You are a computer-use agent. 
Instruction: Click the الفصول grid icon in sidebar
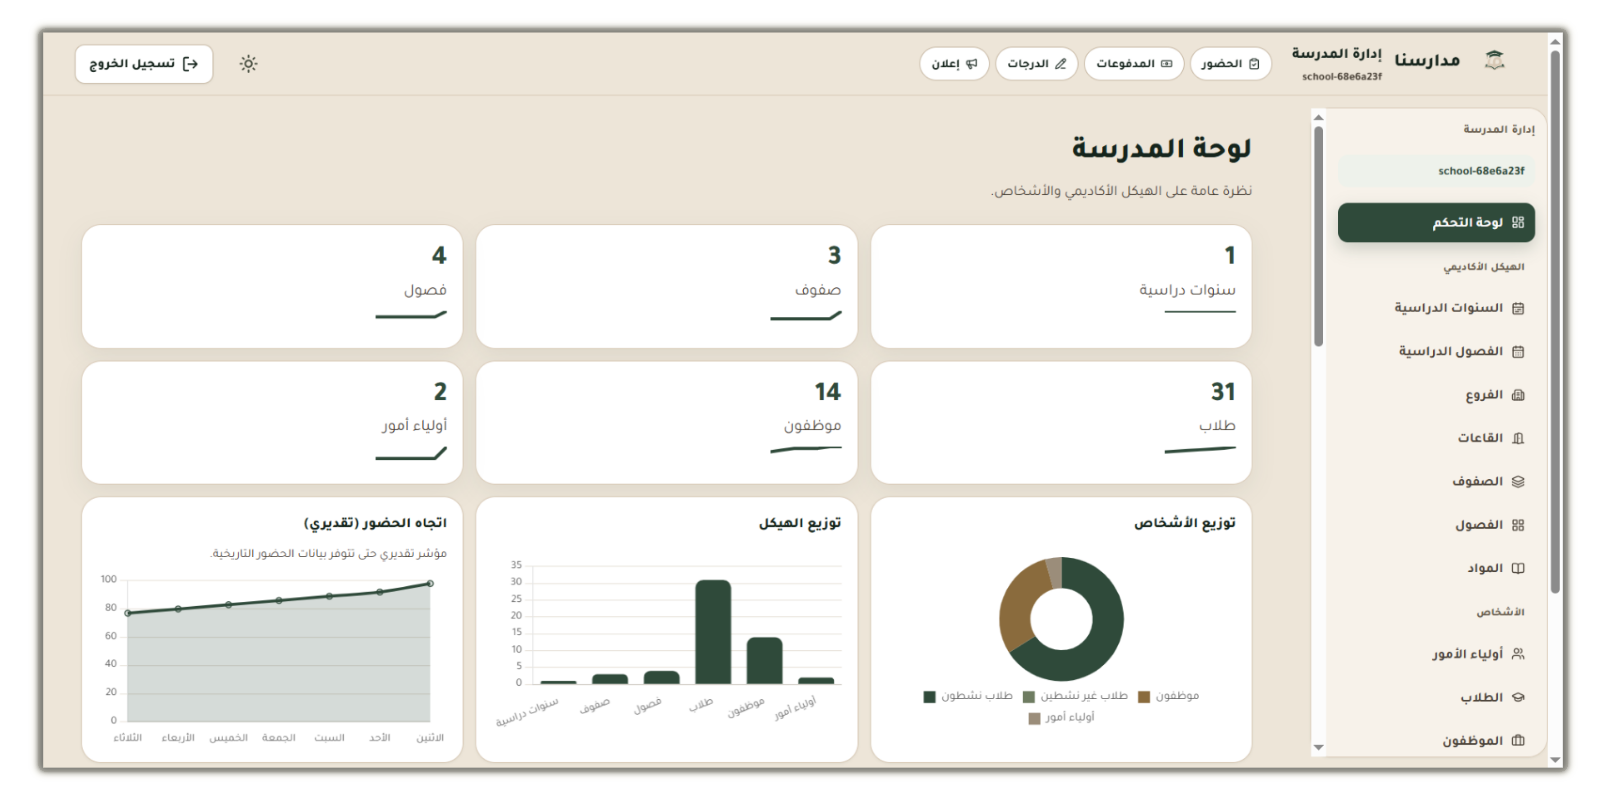1518,525
